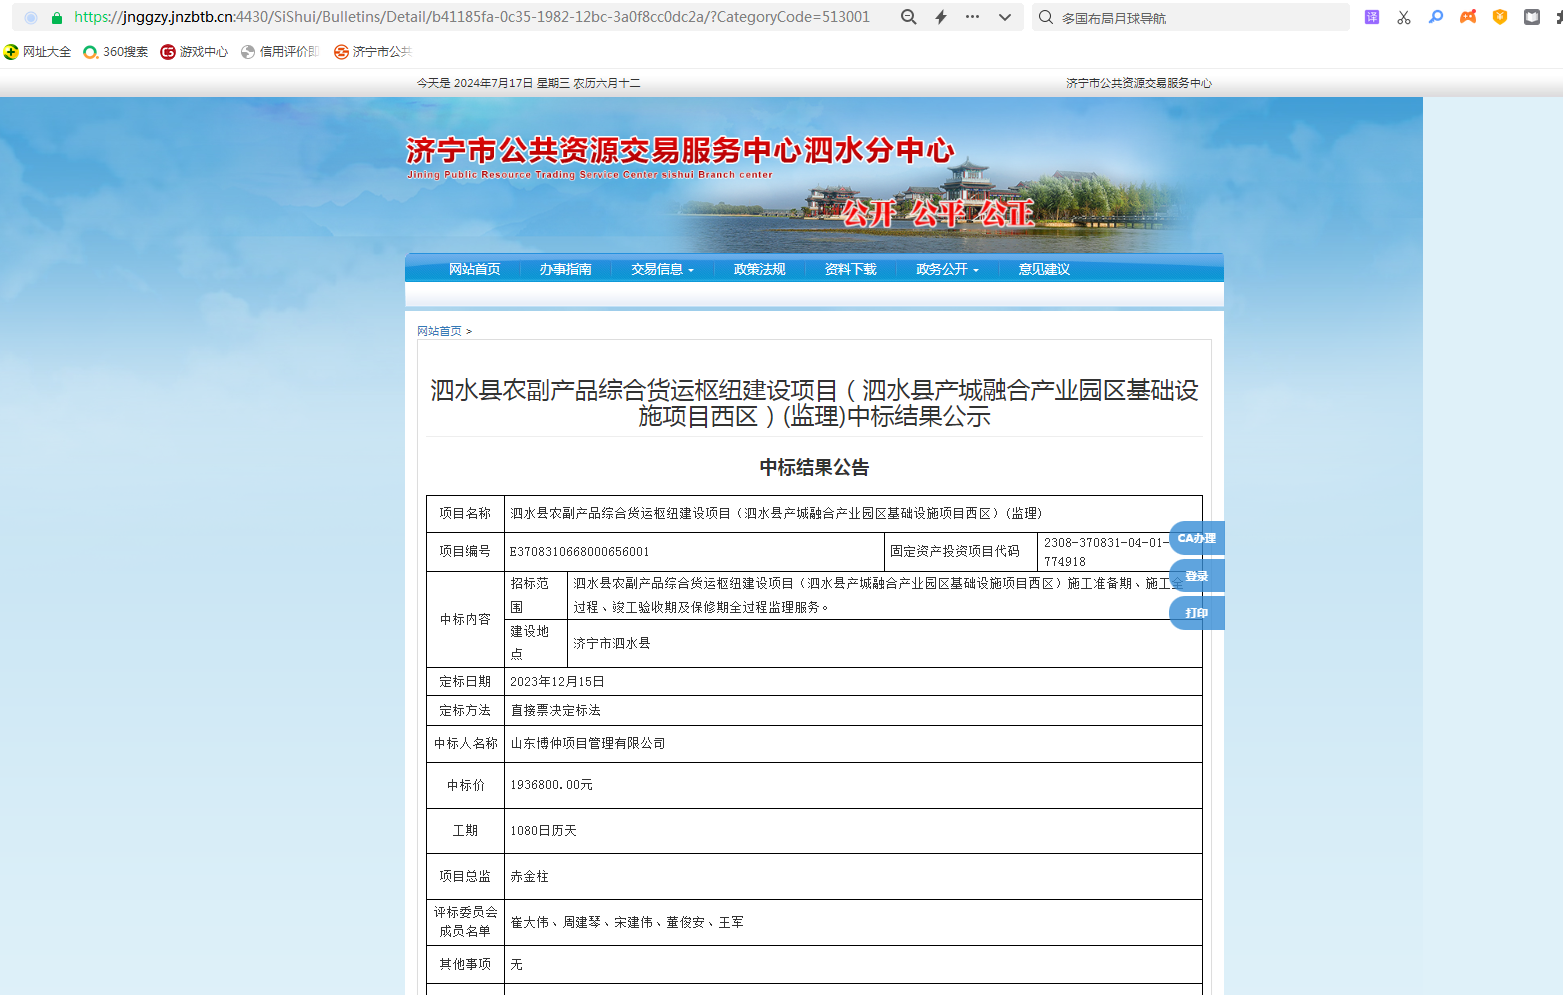The height and width of the screenshot is (995, 1563).
Task: Click the address bar magnifier search icon
Action: (908, 17)
